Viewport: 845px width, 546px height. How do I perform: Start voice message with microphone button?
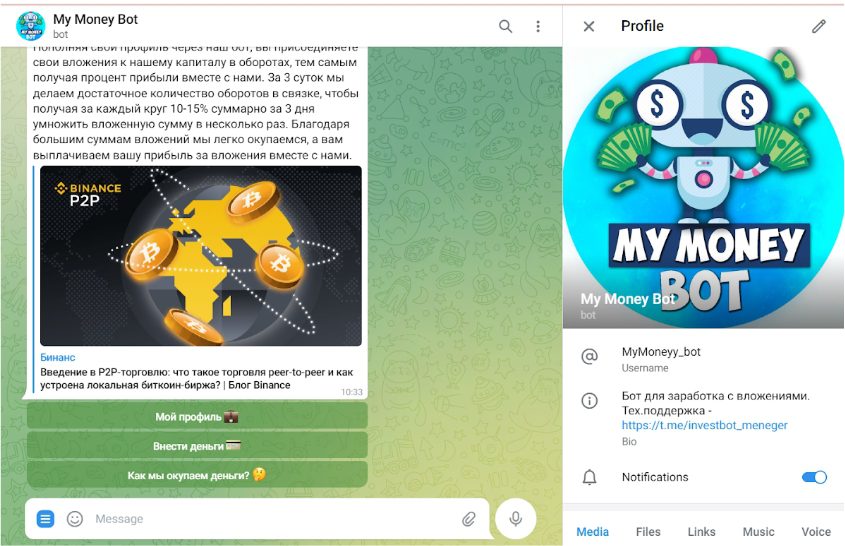[x=516, y=519]
